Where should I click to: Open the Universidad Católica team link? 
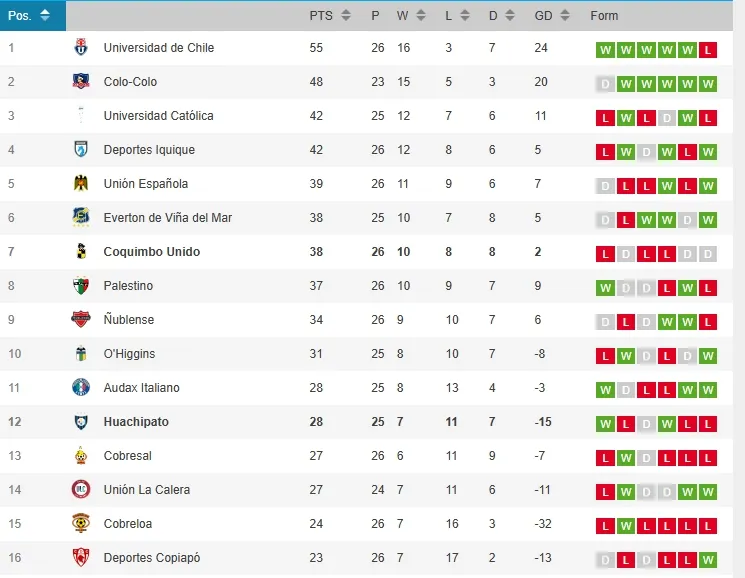coord(158,116)
